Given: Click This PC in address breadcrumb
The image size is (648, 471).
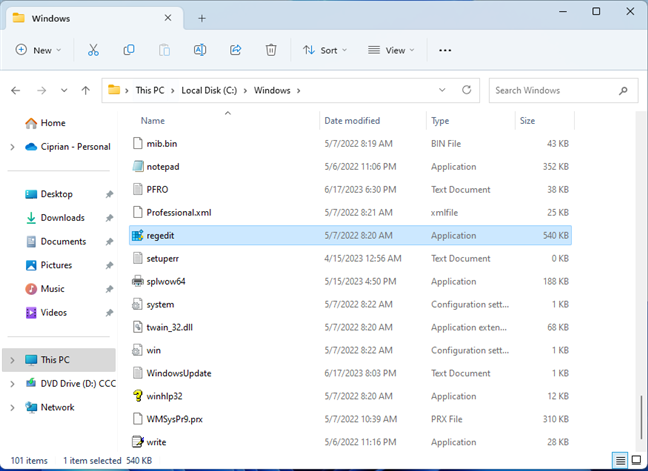Looking at the screenshot, I should 150,90.
